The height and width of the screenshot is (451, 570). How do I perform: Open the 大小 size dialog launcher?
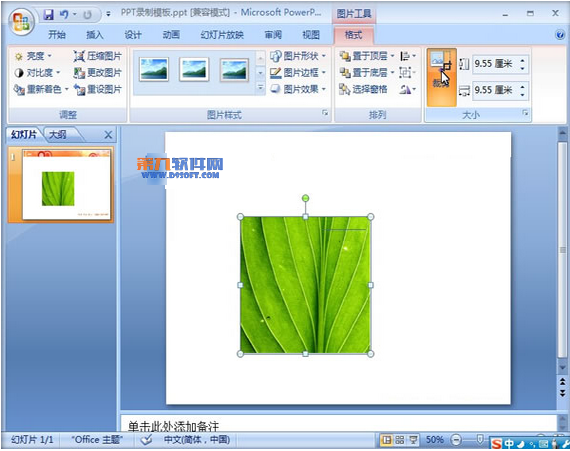pos(525,113)
